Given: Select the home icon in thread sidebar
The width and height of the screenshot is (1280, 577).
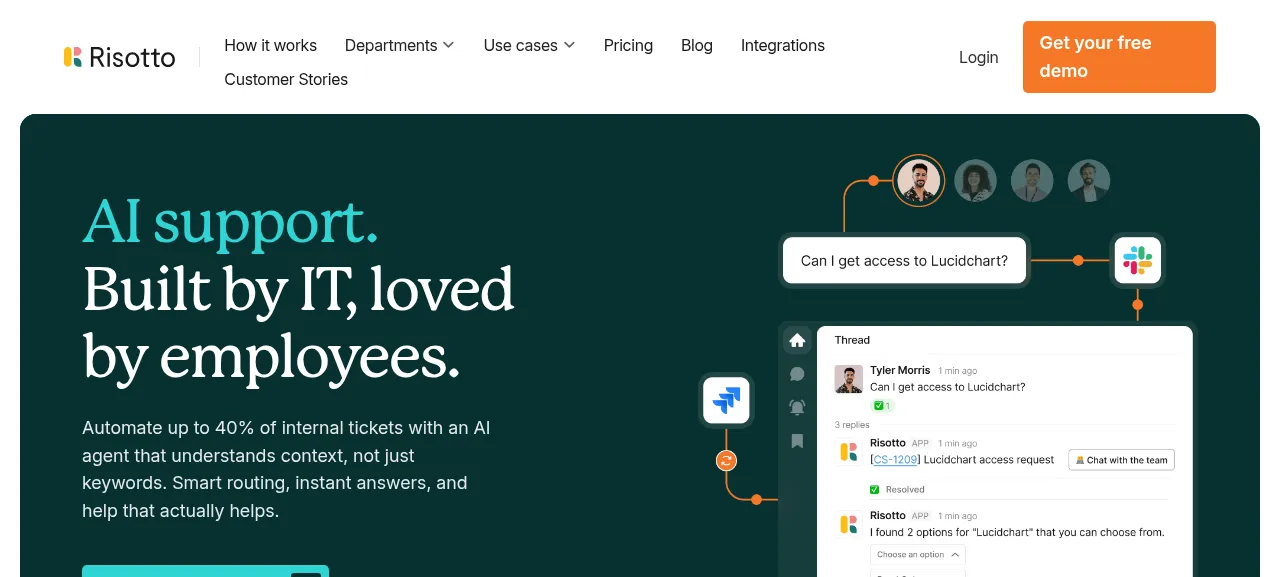Looking at the screenshot, I should pos(797,340).
